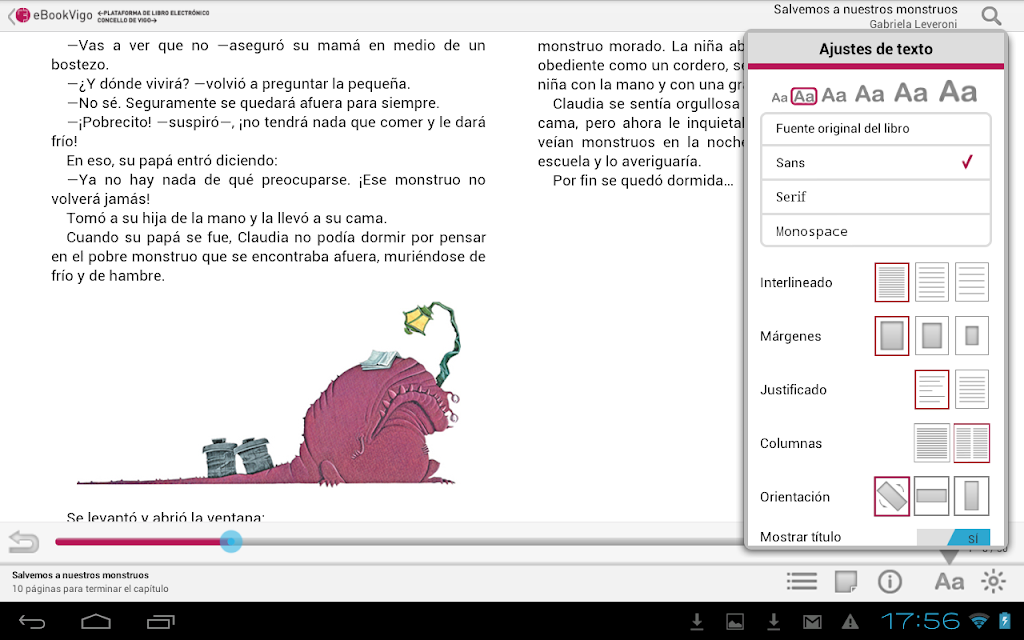Set tightest Interlineado line spacing
The height and width of the screenshot is (640, 1024).
point(891,282)
